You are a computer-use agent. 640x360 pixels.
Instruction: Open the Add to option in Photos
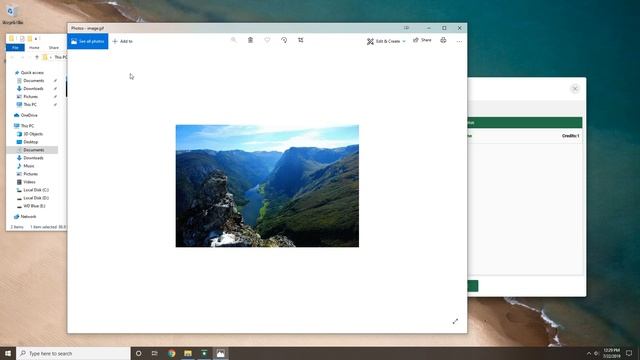pyautogui.click(x=122, y=41)
